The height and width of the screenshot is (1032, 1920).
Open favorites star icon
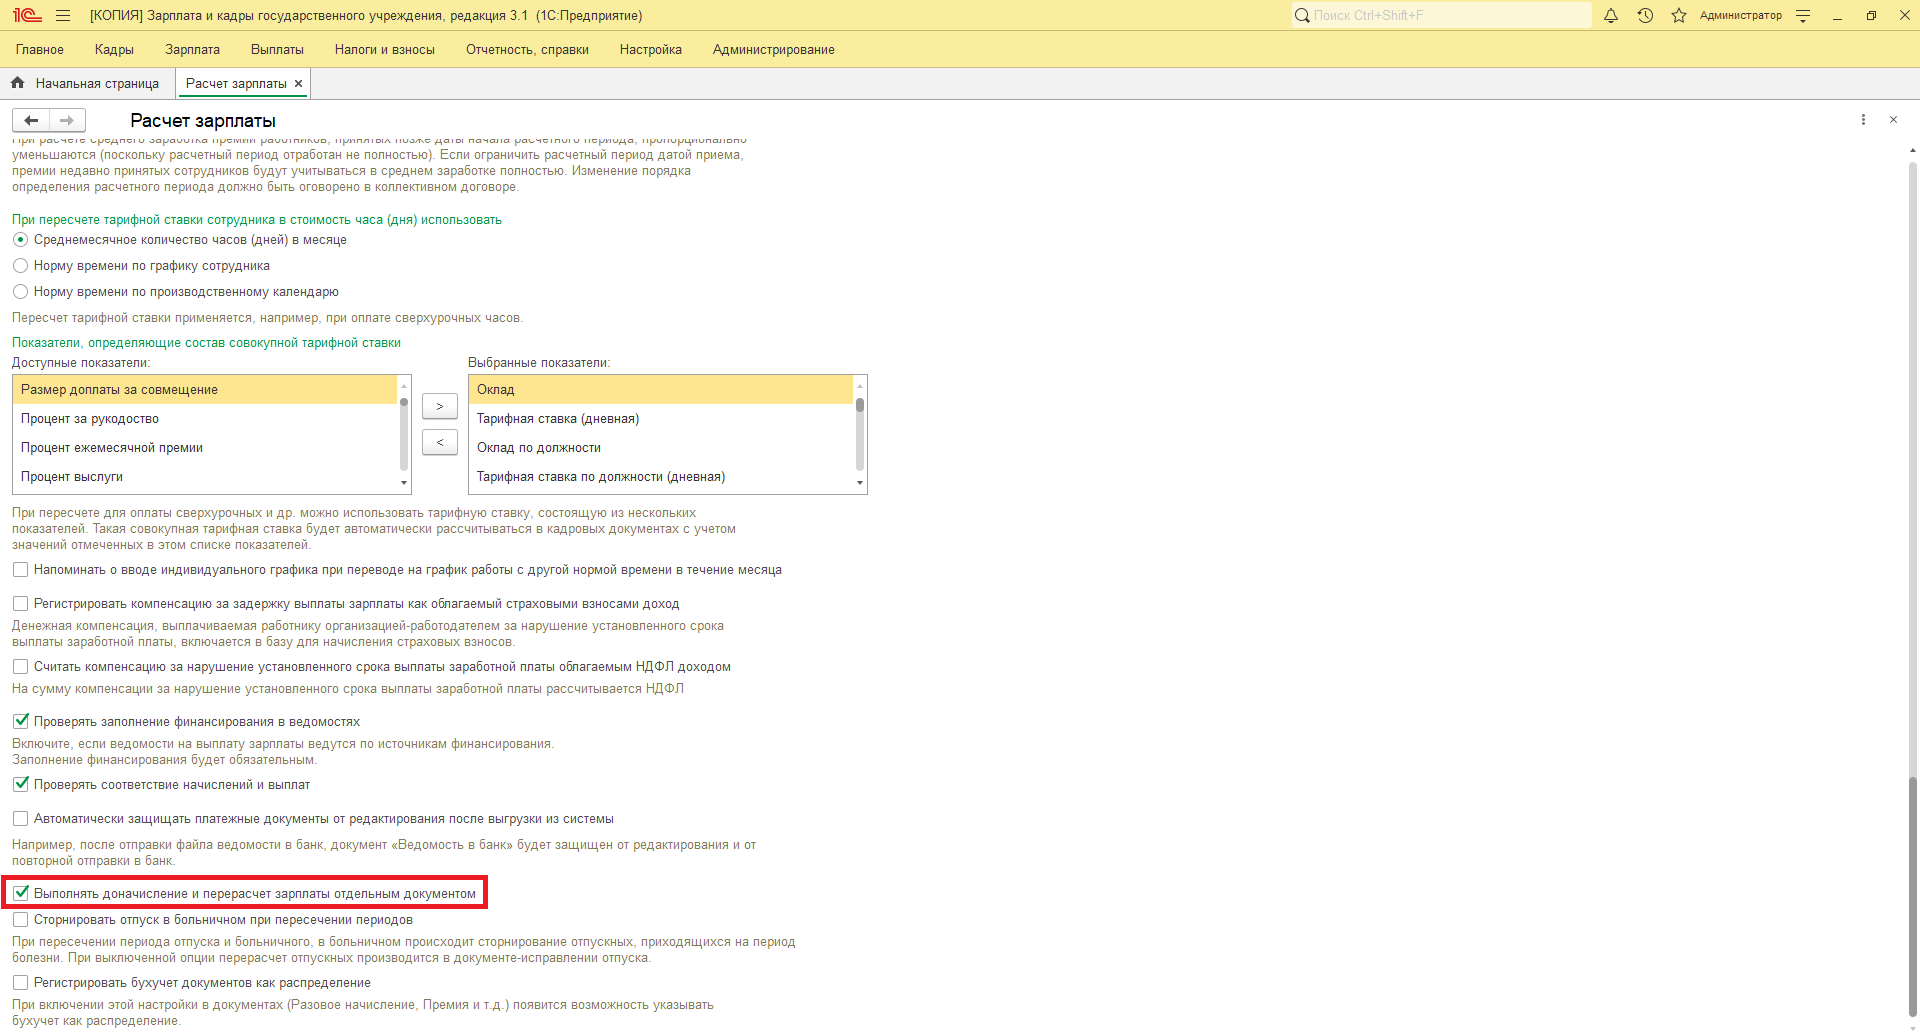1679,15
